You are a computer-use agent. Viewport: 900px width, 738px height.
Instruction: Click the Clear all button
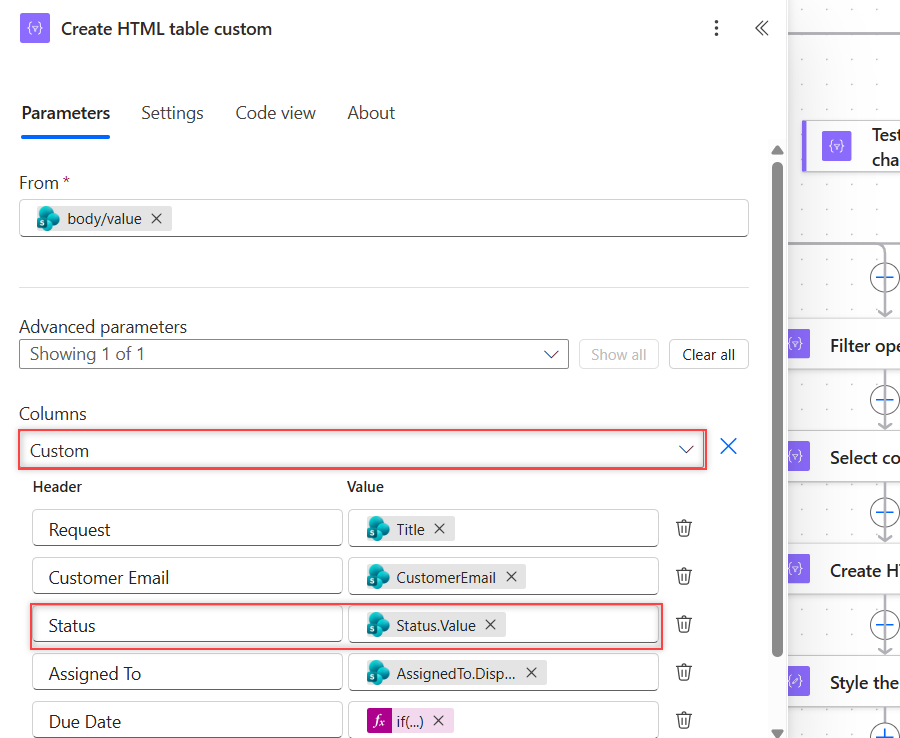[708, 355]
